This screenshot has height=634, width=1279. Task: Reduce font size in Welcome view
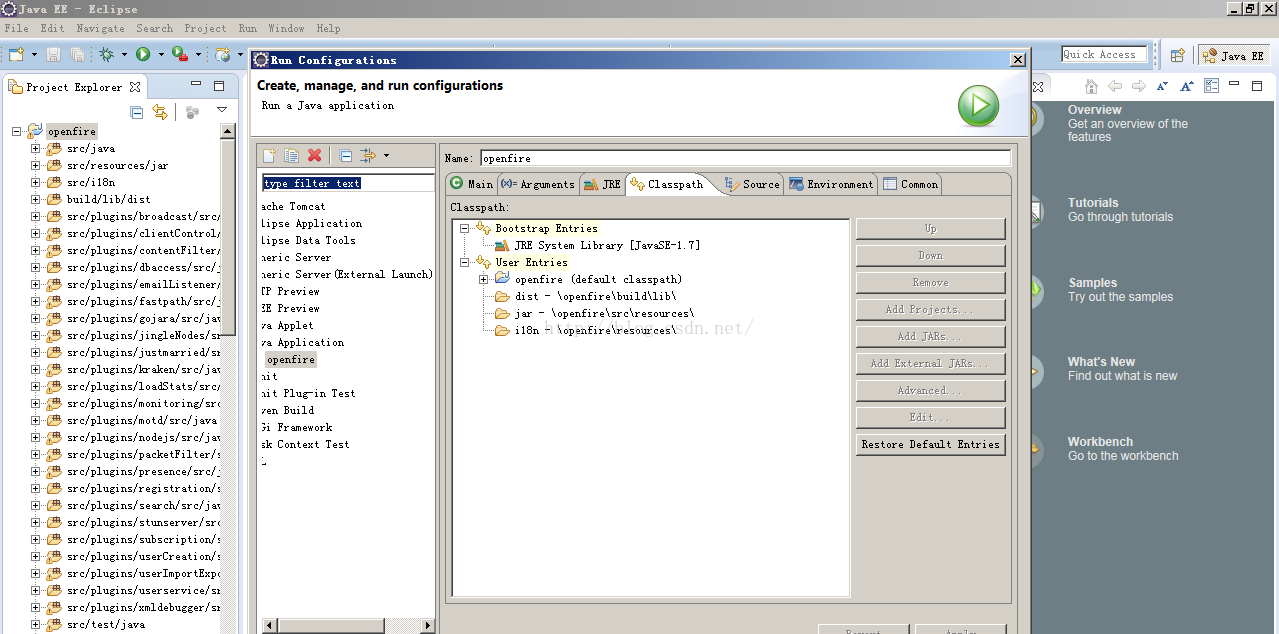click(1162, 86)
